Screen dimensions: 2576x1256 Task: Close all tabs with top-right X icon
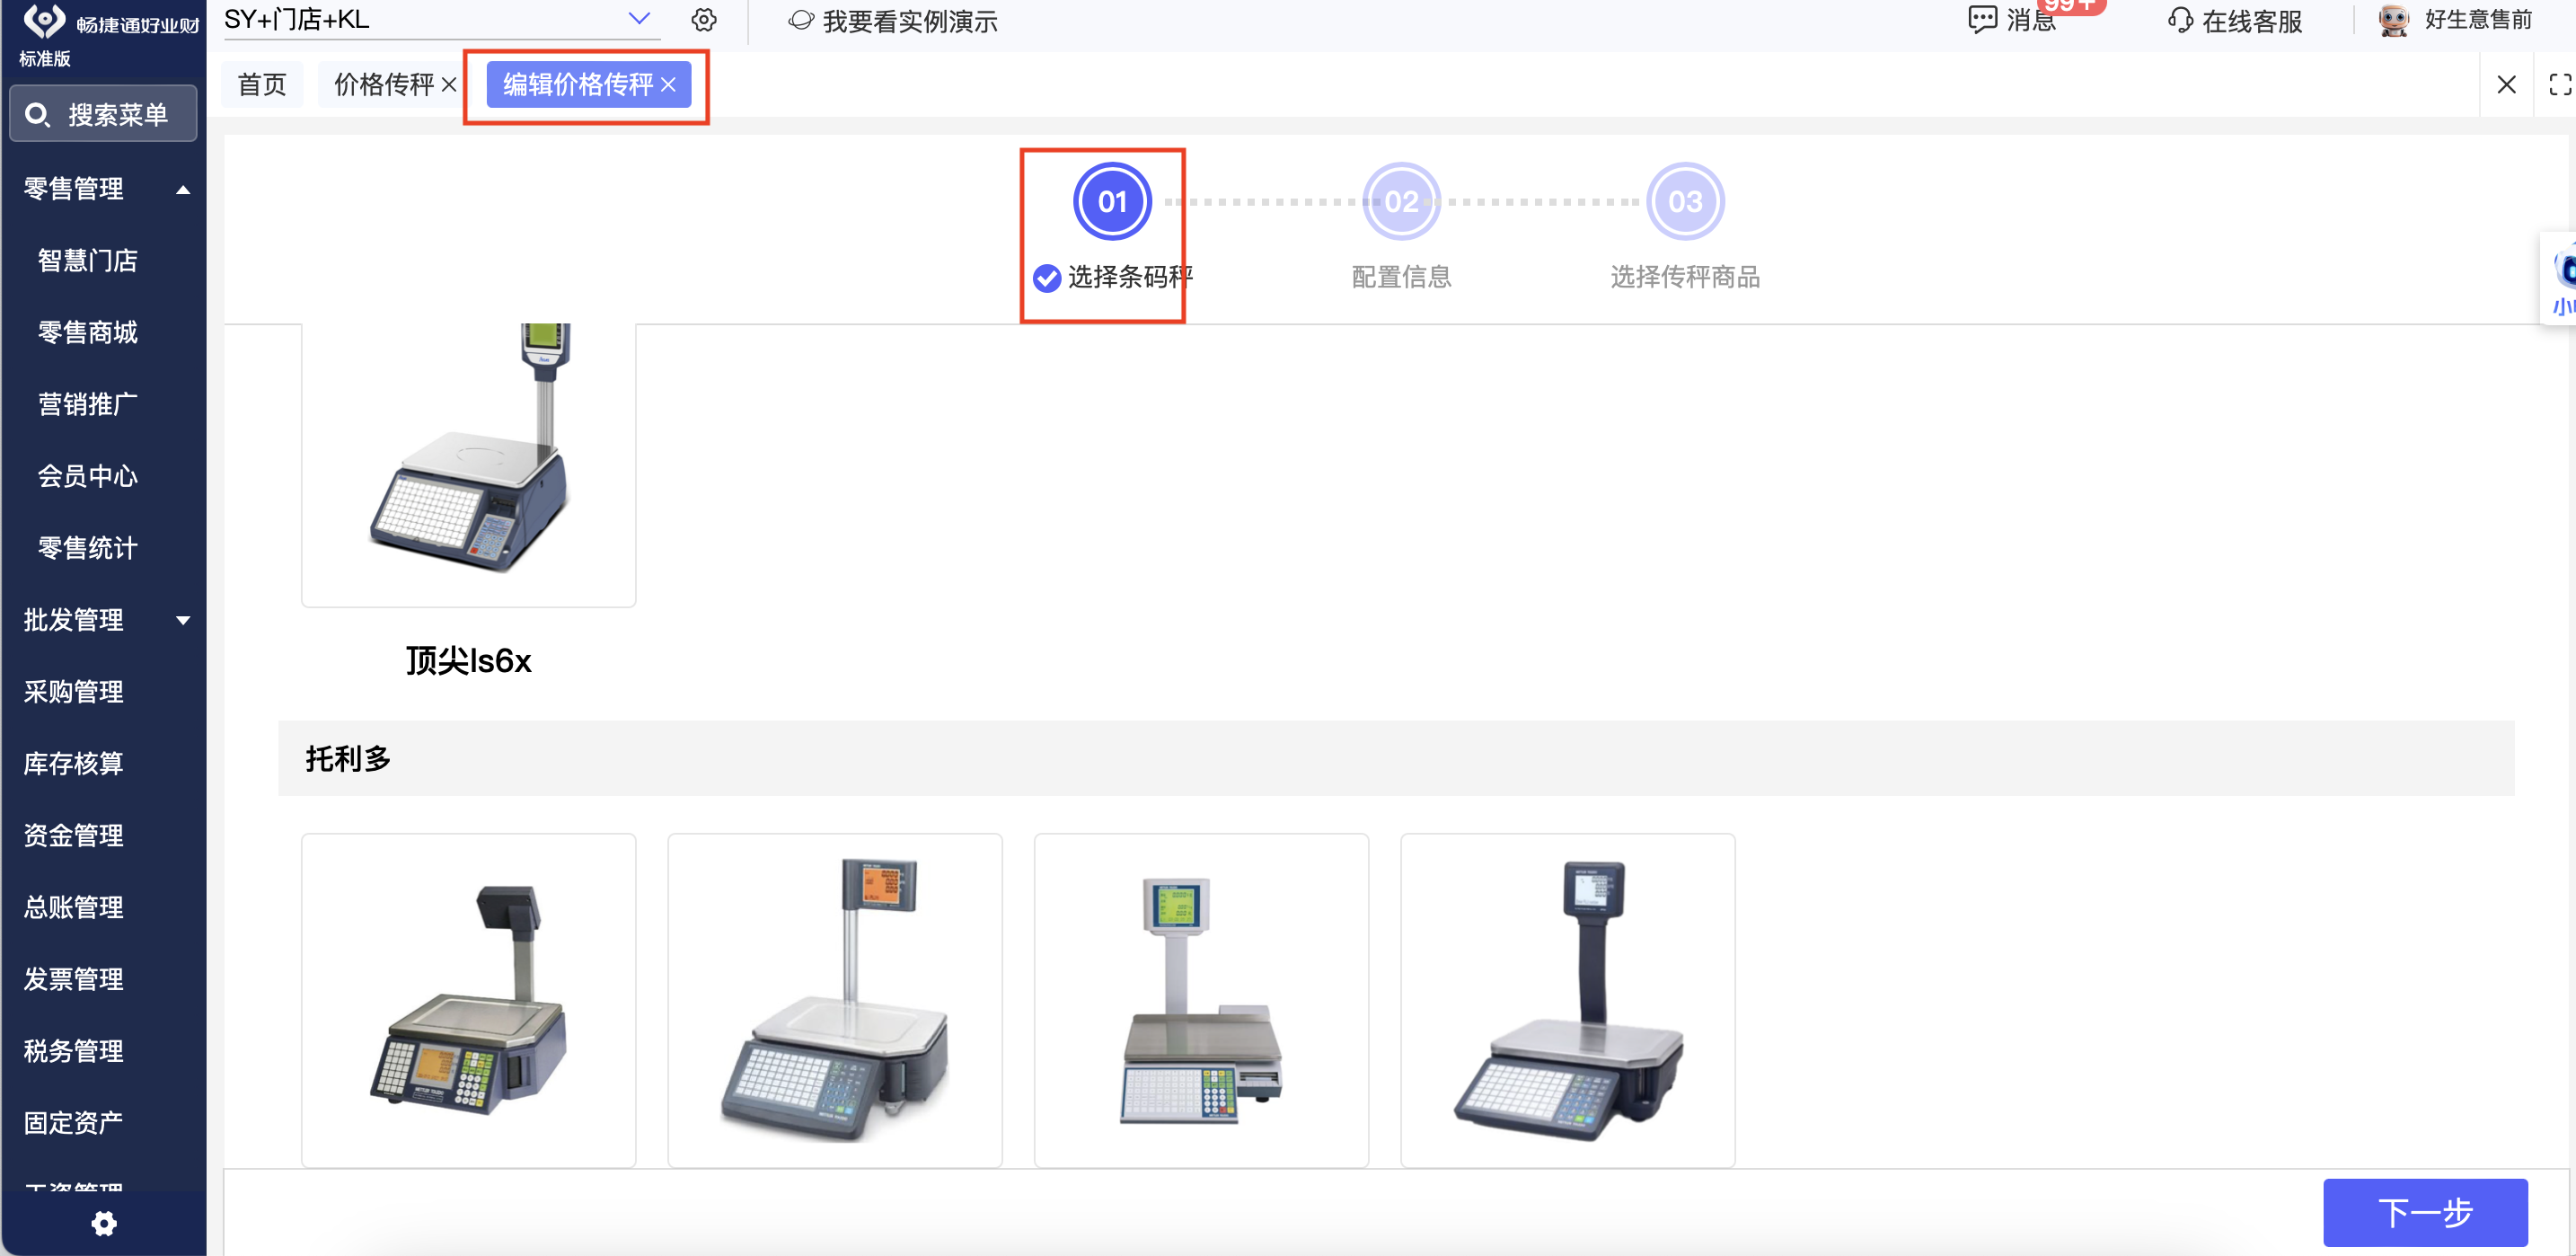(x=2507, y=85)
